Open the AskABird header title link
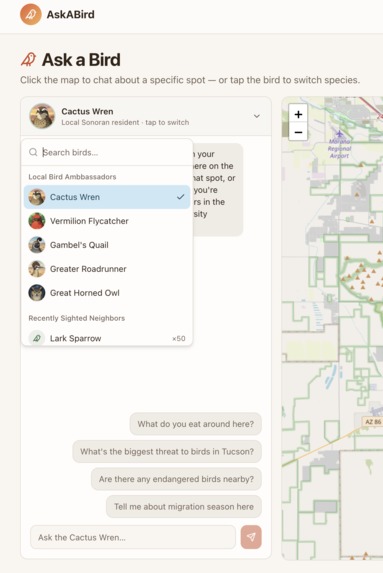Image resolution: width=383 pixels, height=573 pixels. [71, 15]
